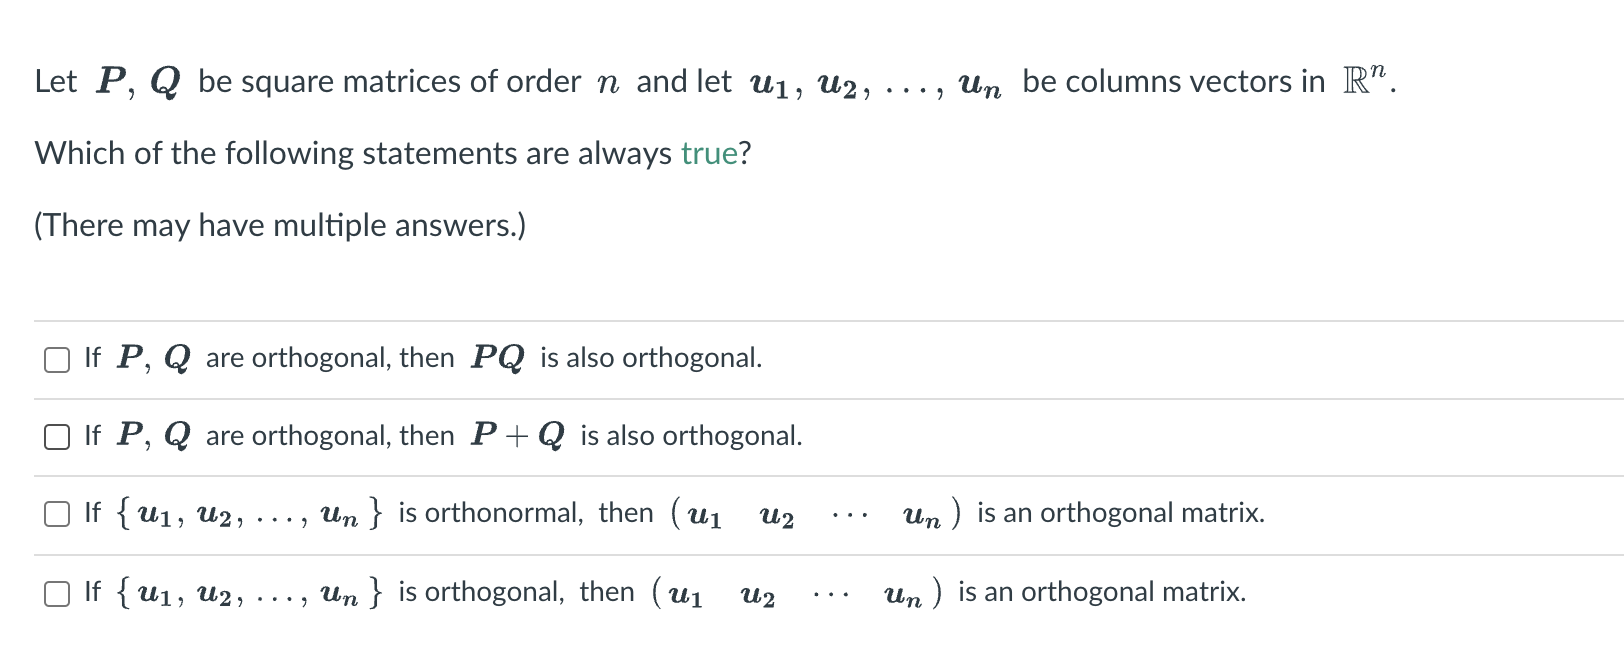
Task: Check the statement 'P + Q is also orthogonal'
Action: [x=55, y=437]
